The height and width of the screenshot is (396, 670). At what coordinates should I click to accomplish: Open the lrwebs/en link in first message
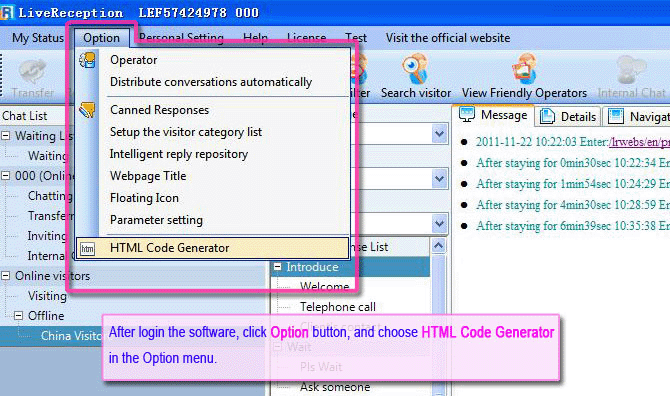pyautogui.click(x=639, y=142)
